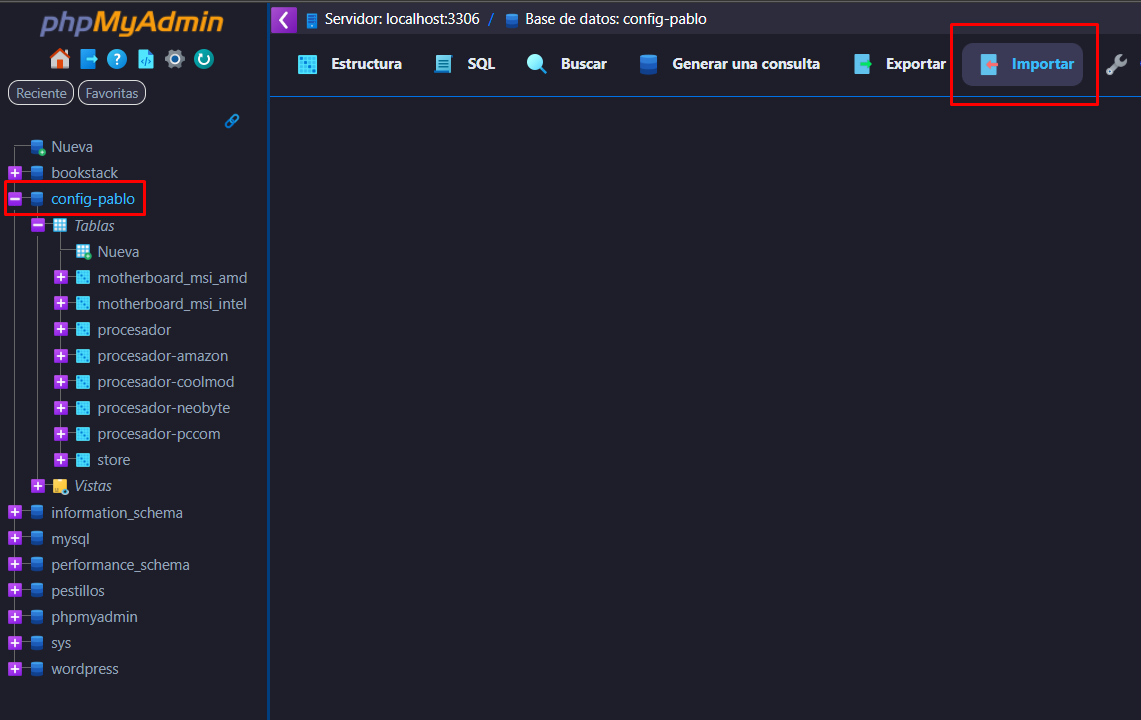Open the Buscar tab
Viewport: 1141px width, 720px height.
(566, 65)
